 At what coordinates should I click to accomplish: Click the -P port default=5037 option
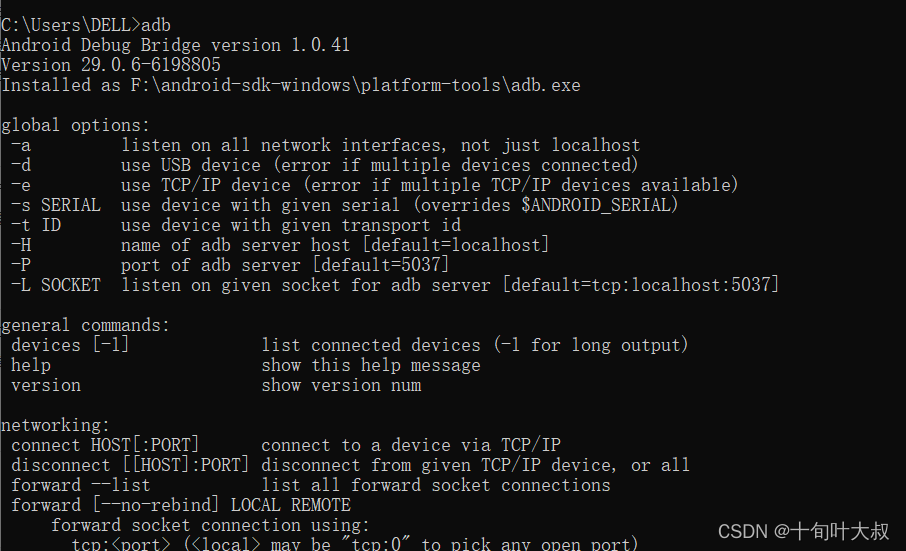pyautogui.click(x=230, y=265)
